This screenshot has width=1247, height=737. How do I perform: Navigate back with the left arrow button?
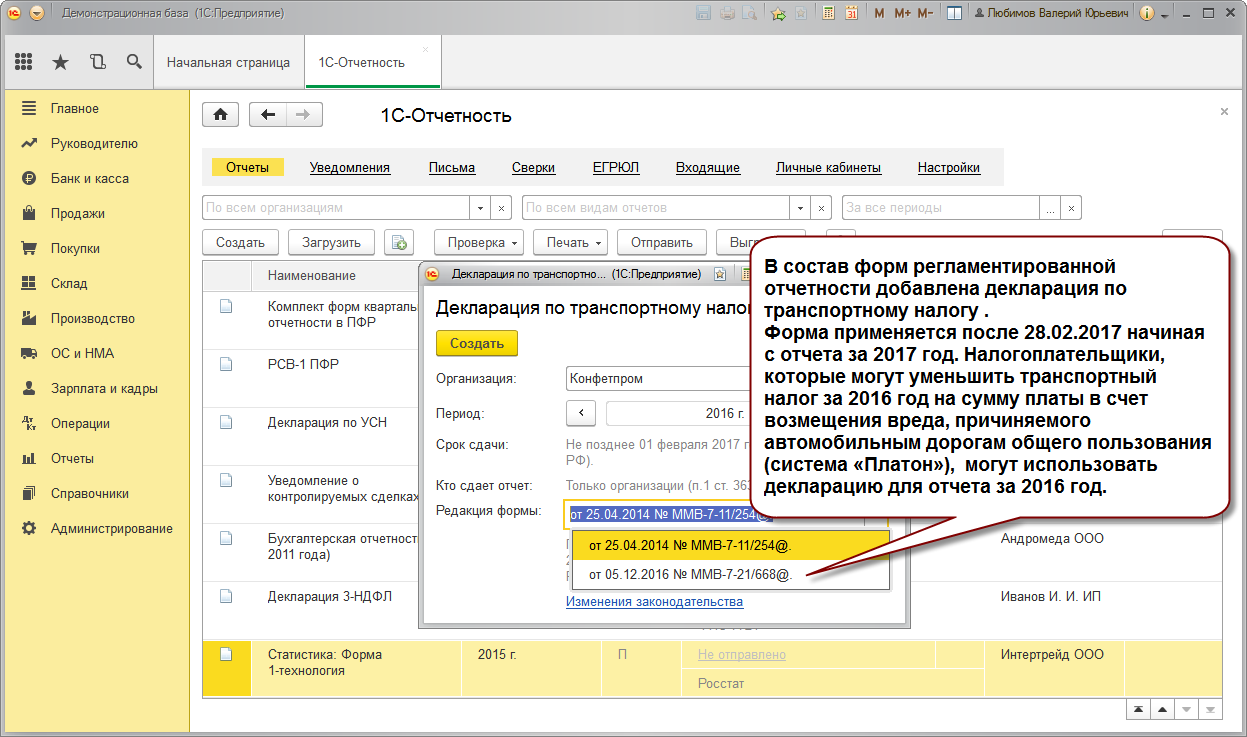(267, 115)
